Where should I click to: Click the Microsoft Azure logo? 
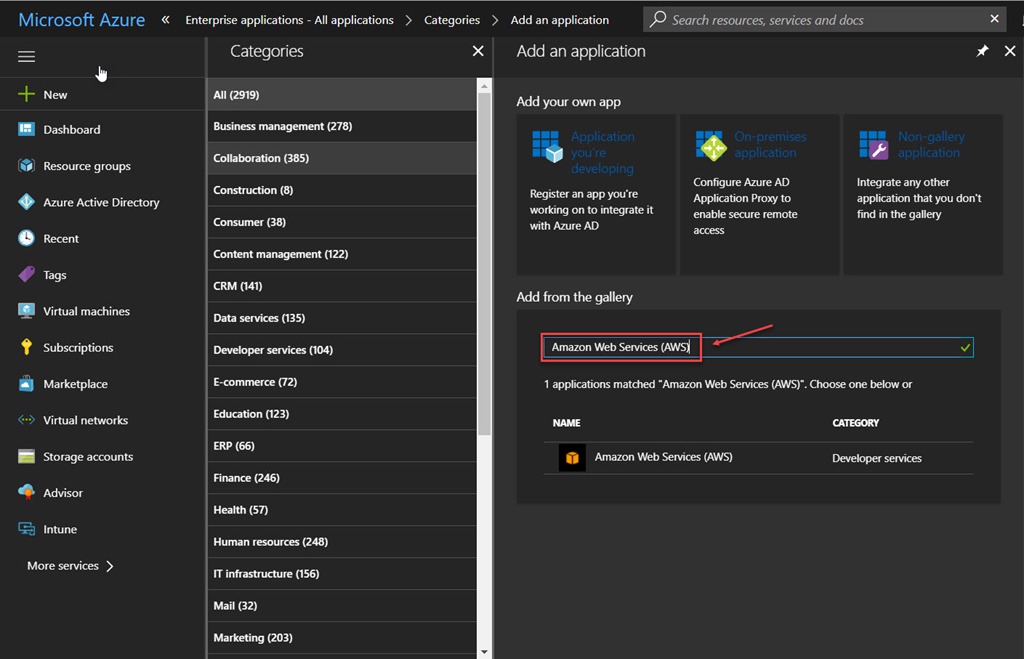(x=82, y=20)
